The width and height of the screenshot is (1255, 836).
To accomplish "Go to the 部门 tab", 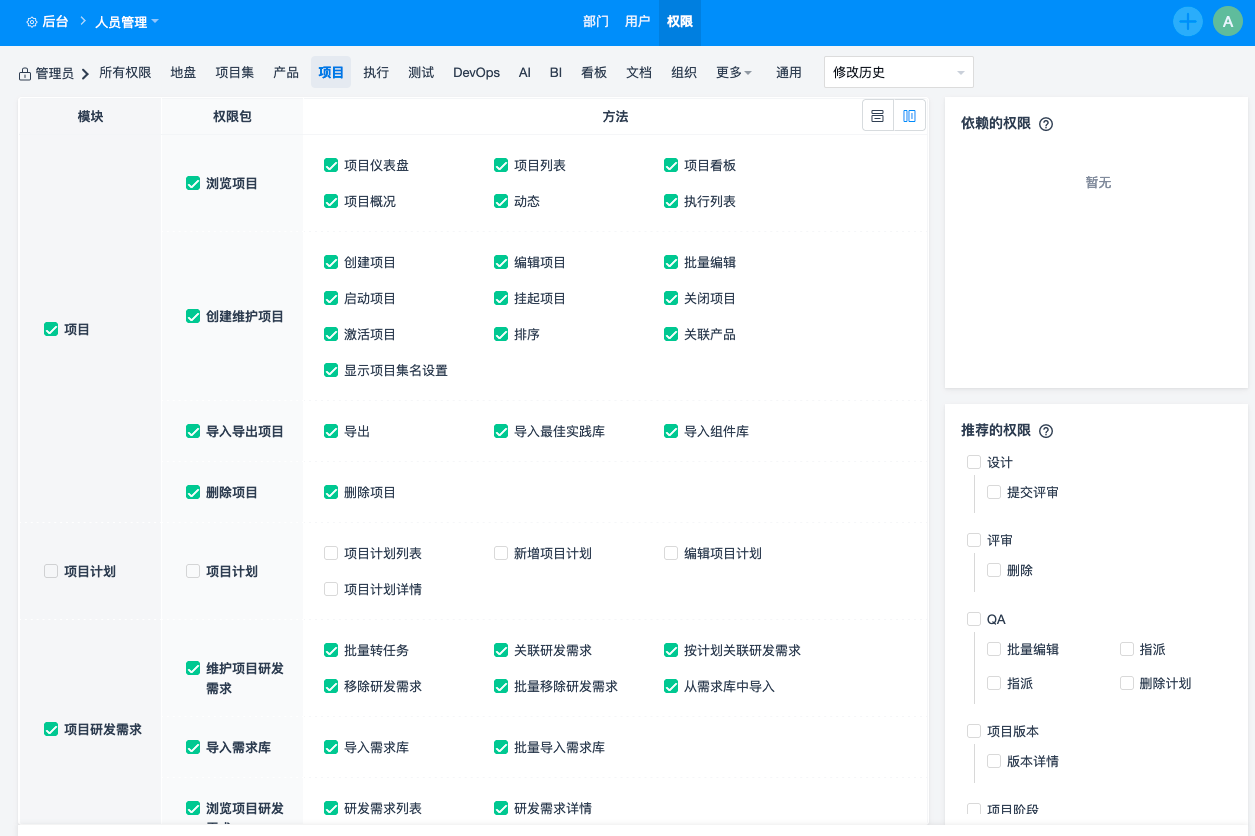I will point(596,22).
